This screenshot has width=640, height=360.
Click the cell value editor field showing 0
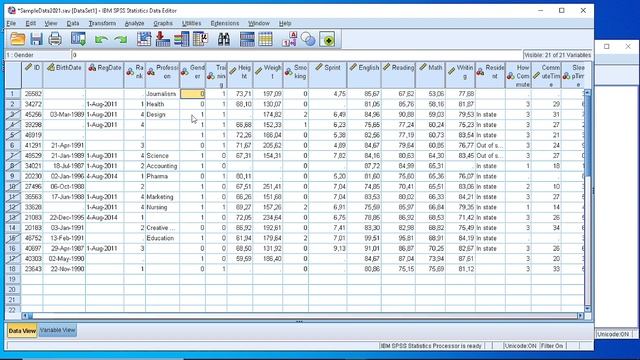(x=297, y=55)
